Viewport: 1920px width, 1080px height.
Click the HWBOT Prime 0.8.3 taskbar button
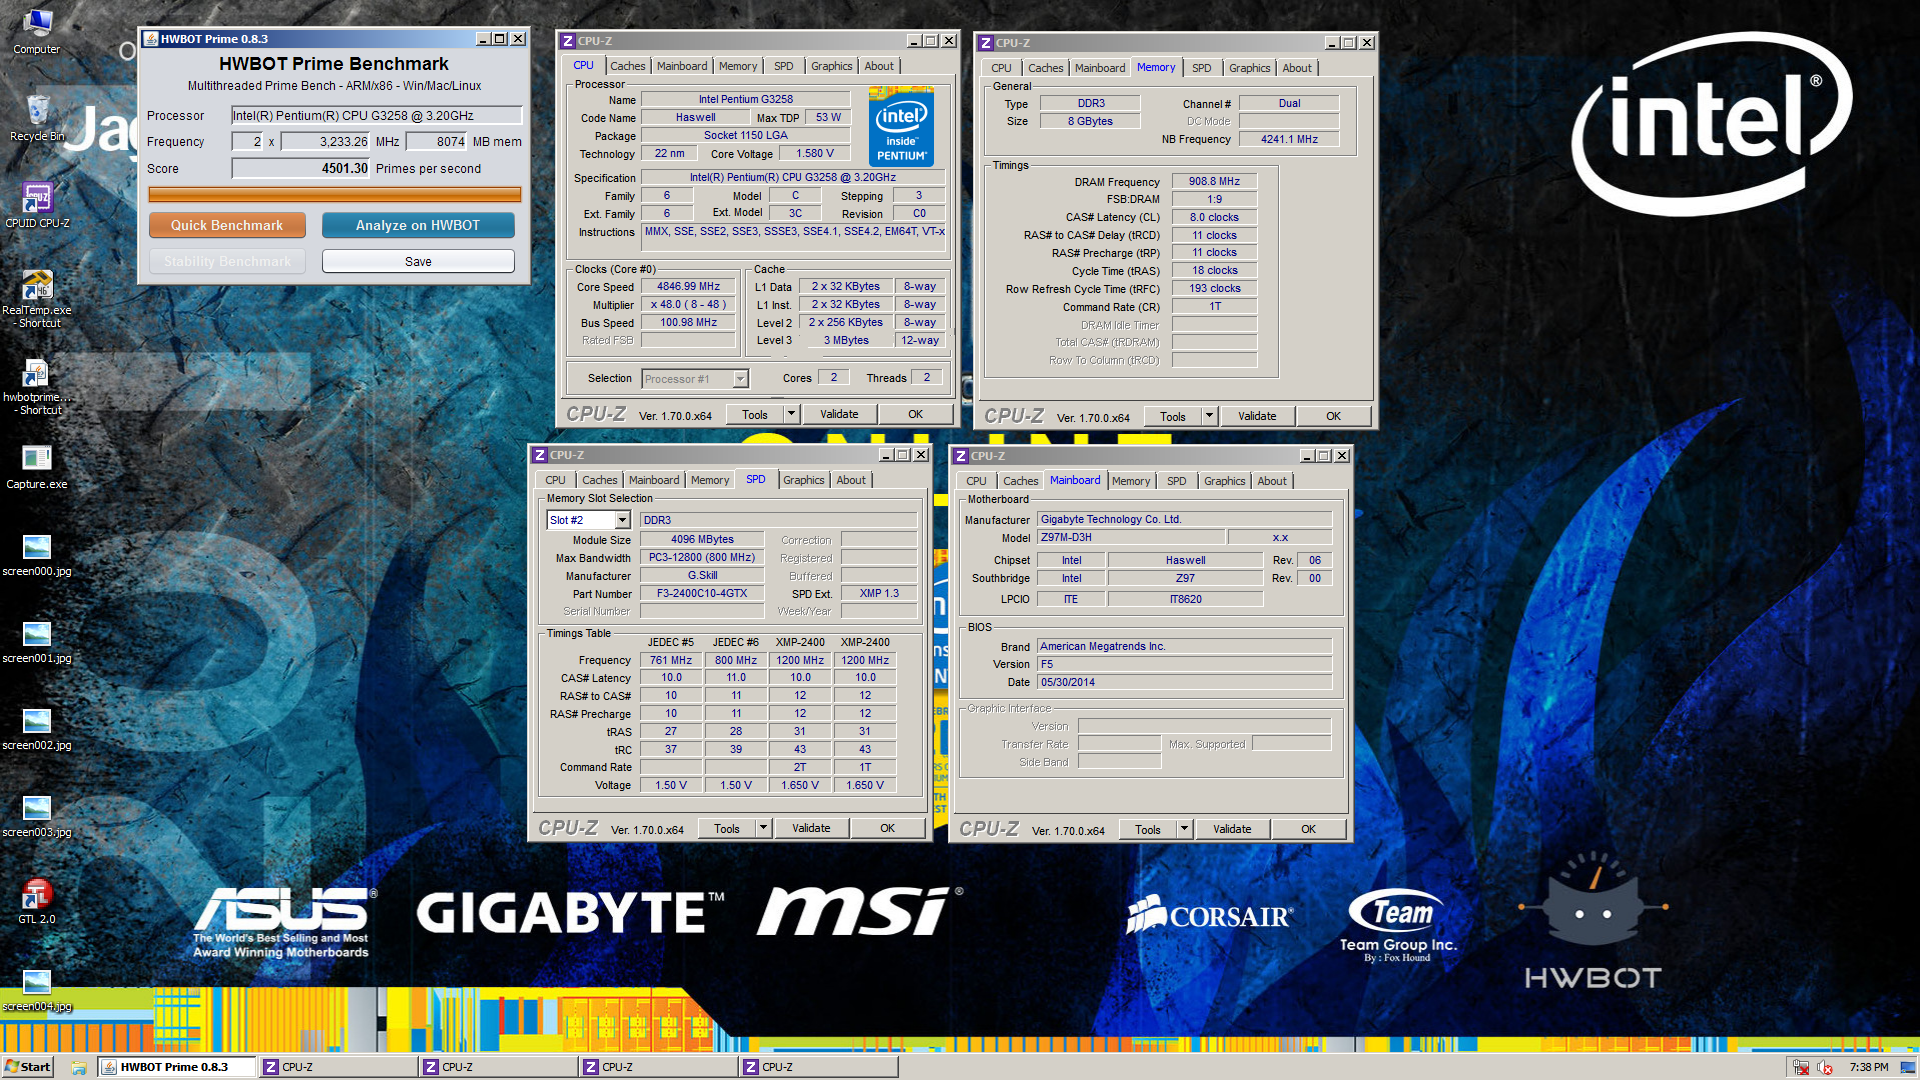pos(176,1067)
